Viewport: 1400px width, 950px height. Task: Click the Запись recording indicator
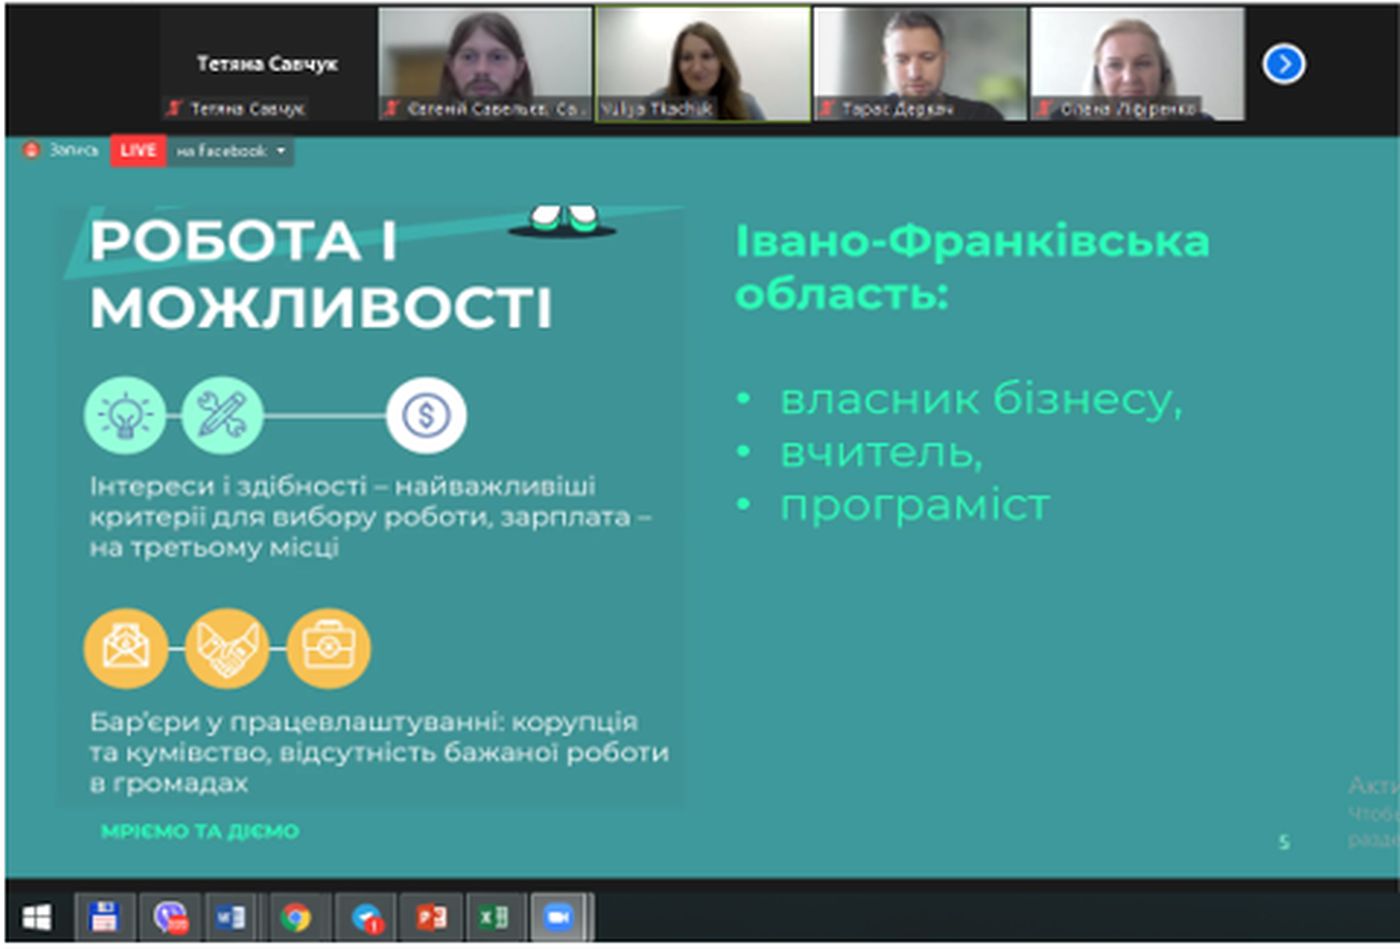click(x=62, y=151)
